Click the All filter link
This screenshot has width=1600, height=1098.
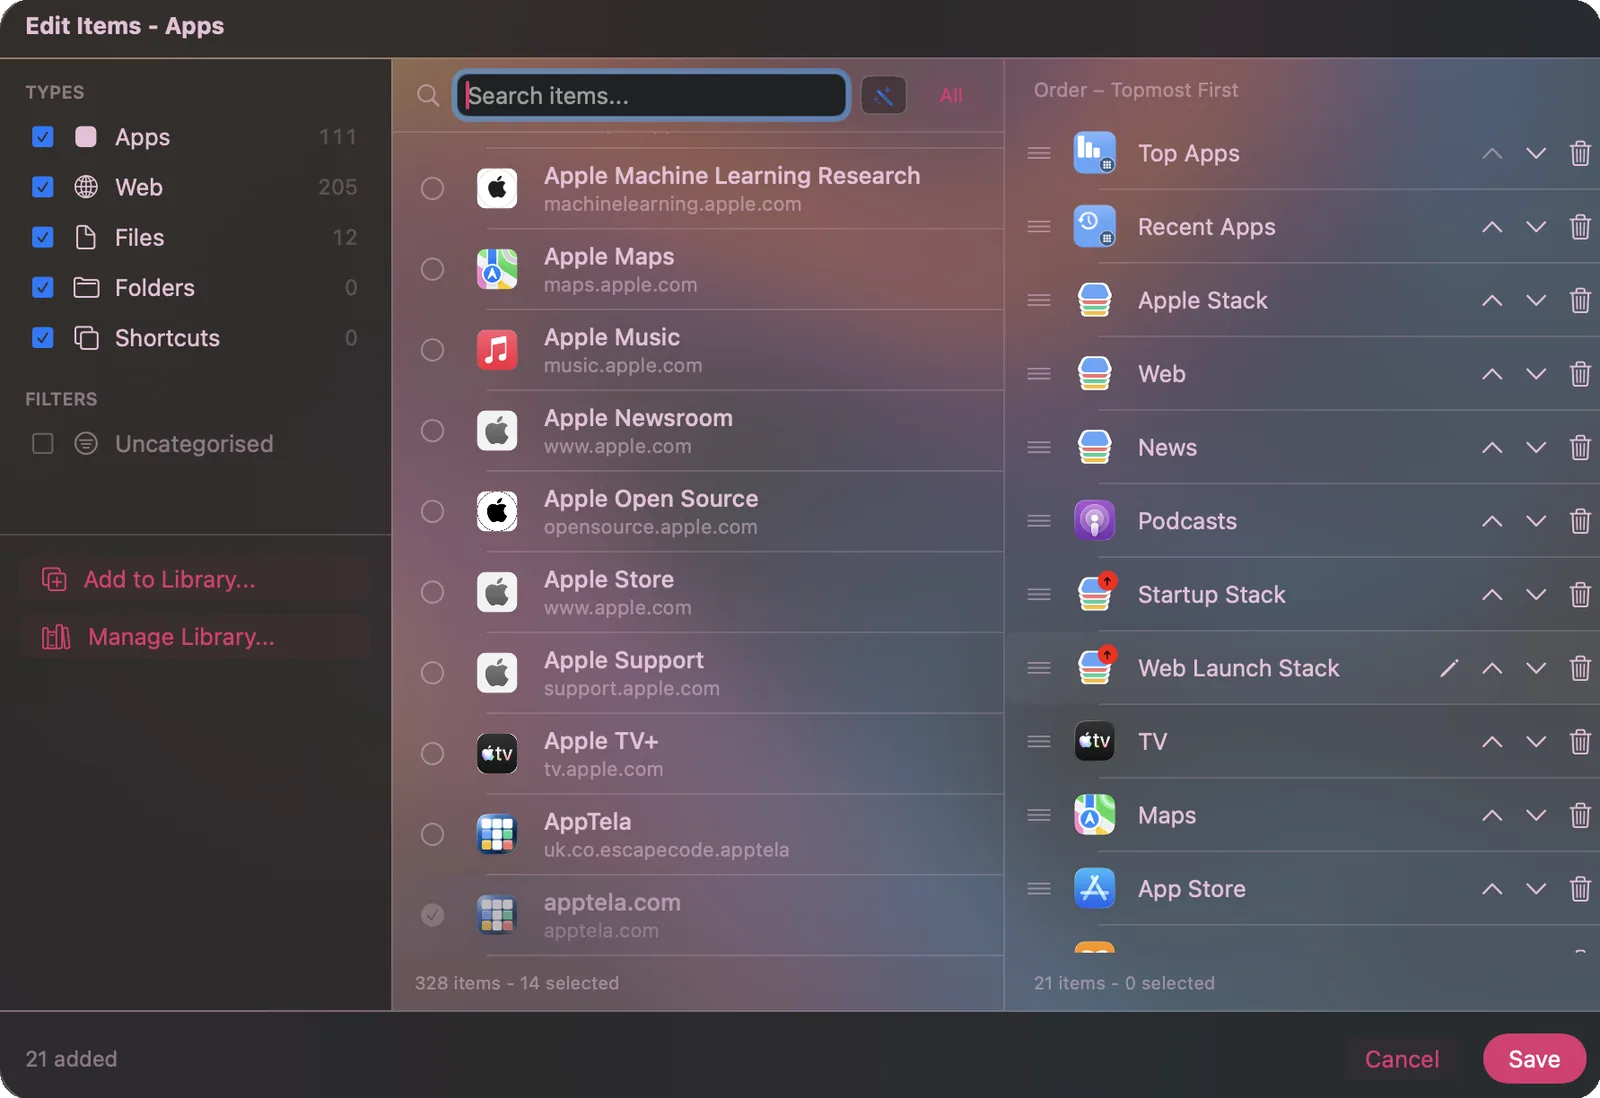coord(951,95)
